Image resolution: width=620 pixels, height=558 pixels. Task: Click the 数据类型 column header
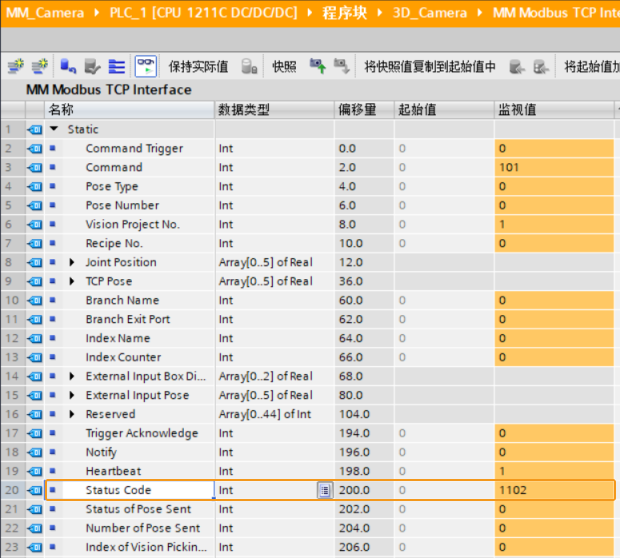coord(275,110)
